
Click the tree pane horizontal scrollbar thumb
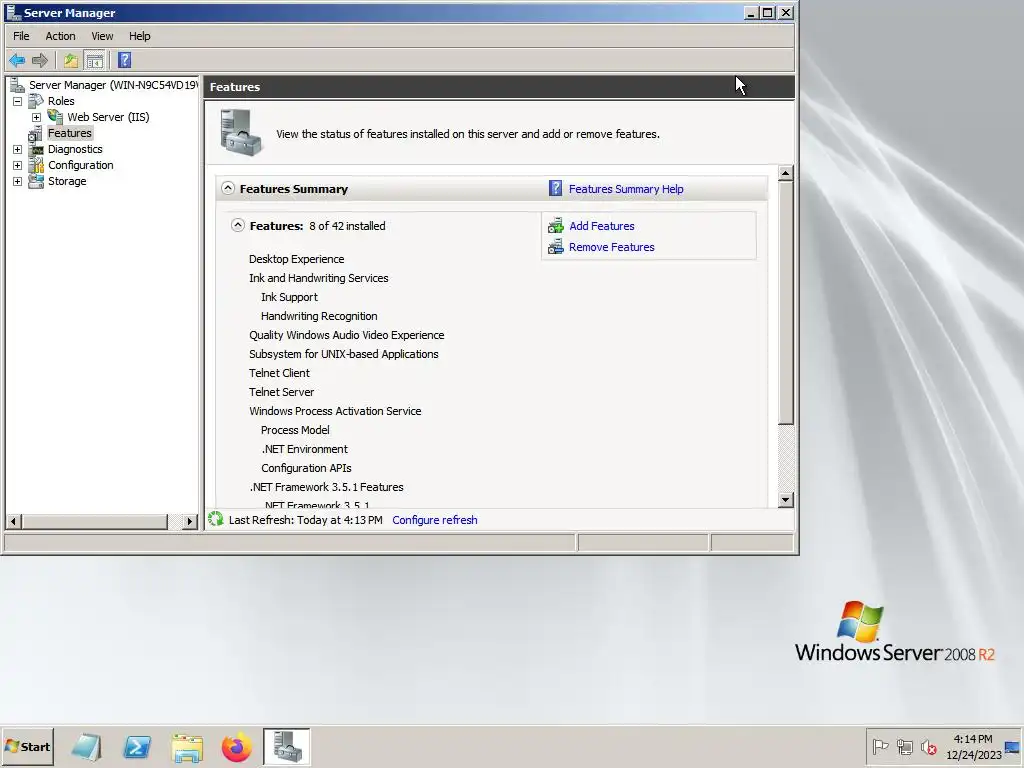coord(95,521)
